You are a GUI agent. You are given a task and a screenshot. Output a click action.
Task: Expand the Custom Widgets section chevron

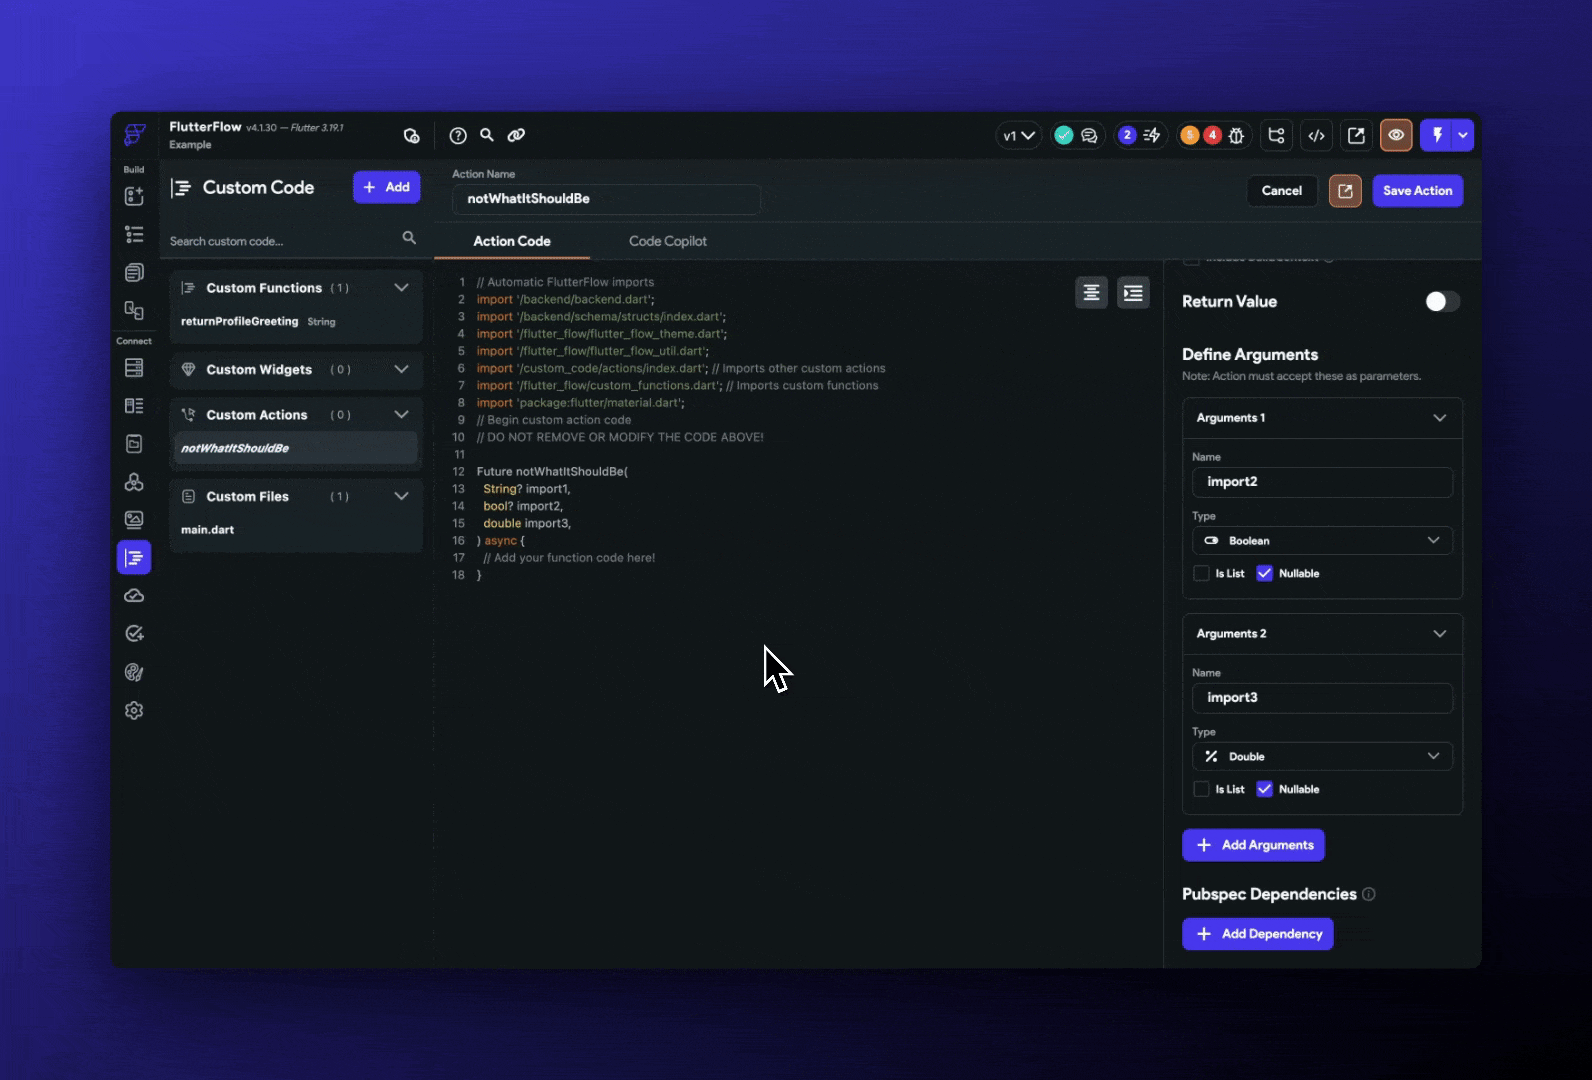pyautogui.click(x=401, y=369)
